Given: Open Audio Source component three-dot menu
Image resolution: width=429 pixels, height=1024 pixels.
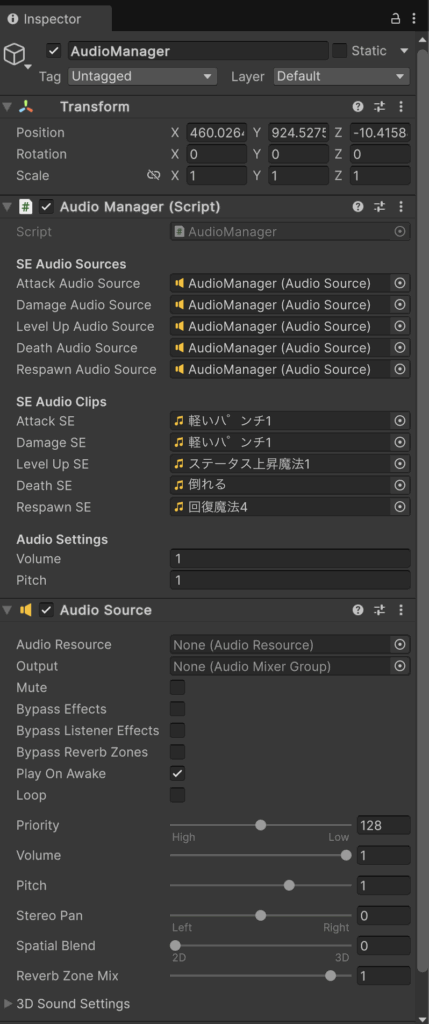Looking at the screenshot, I should (x=401, y=610).
